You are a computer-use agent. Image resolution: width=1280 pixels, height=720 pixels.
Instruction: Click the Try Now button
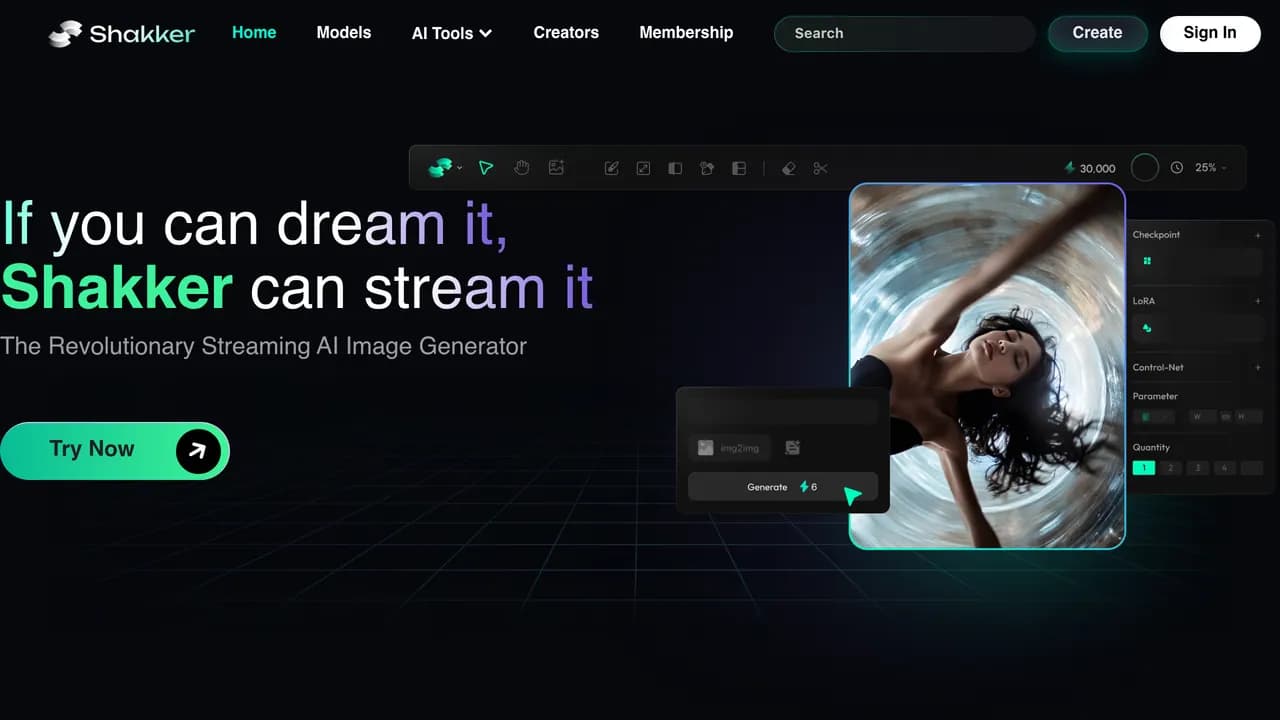pyautogui.click(x=115, y=450)
